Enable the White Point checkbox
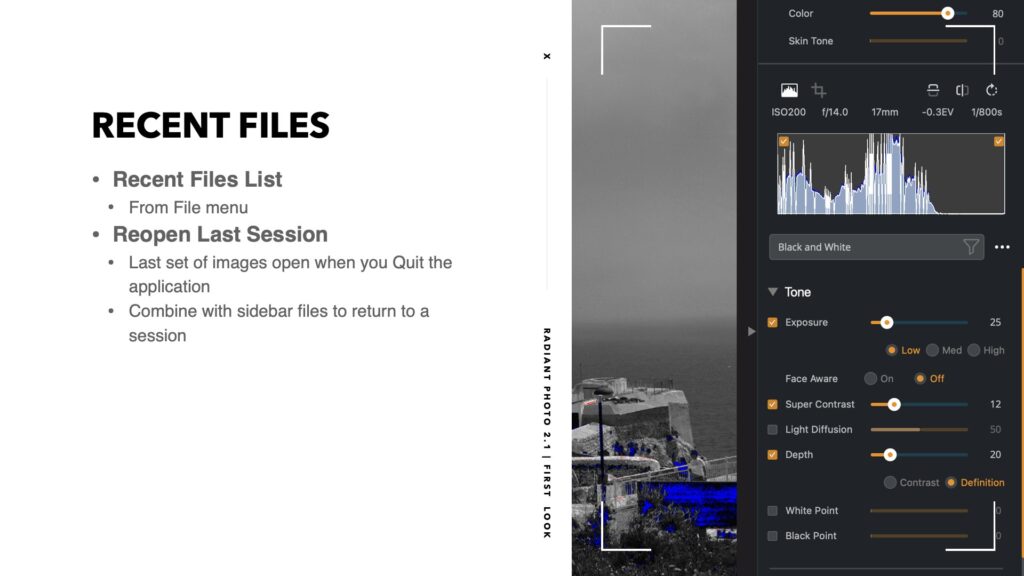The image size is (1024, 576). click(x=773, y=511)
